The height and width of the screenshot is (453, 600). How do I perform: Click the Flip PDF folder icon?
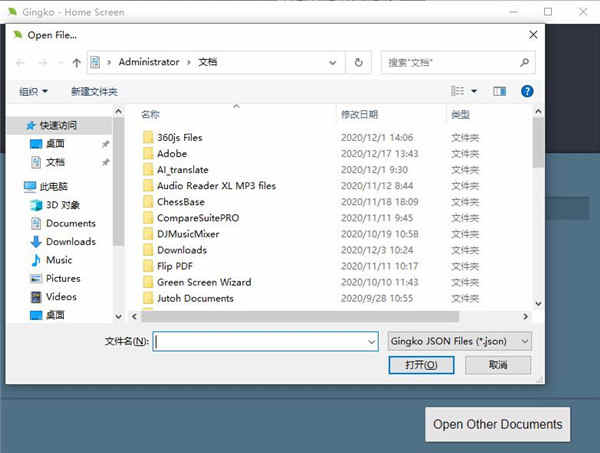(x=148, y=266)
